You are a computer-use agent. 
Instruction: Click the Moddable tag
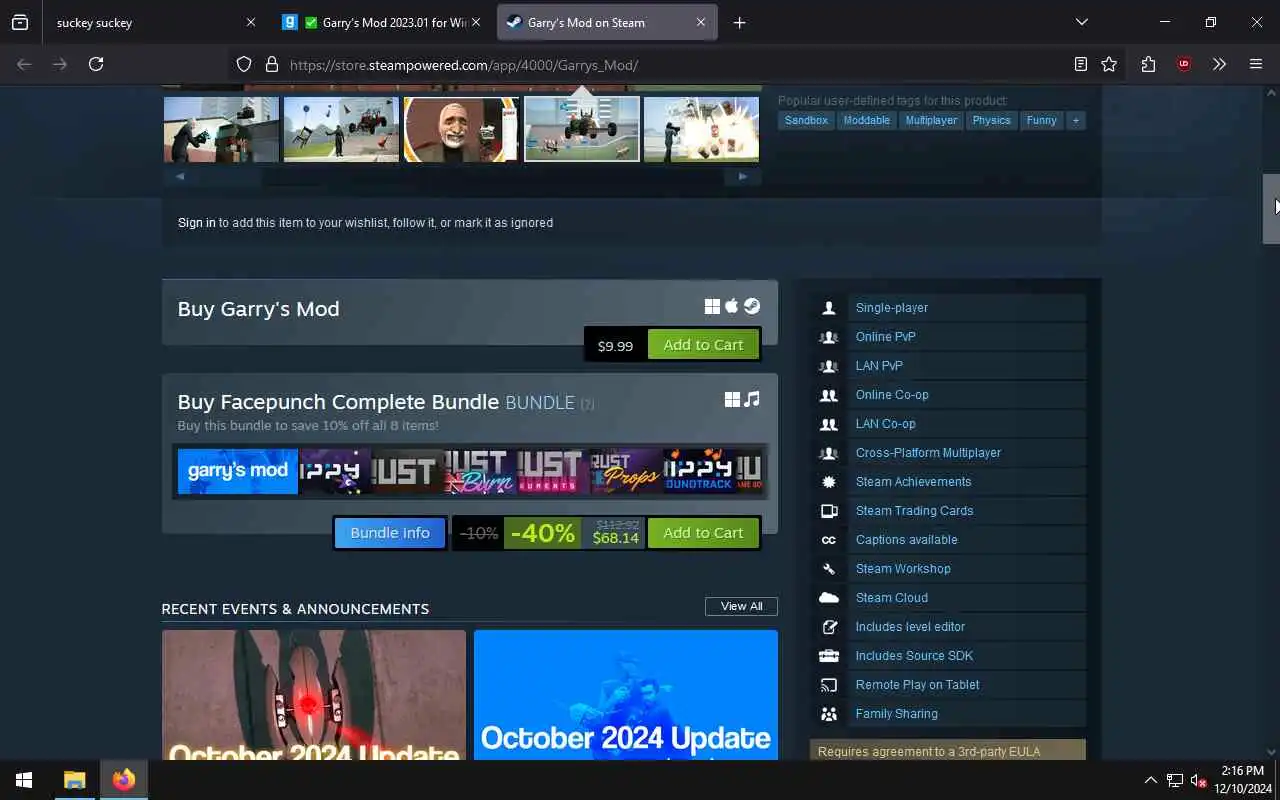pos(866,120)
